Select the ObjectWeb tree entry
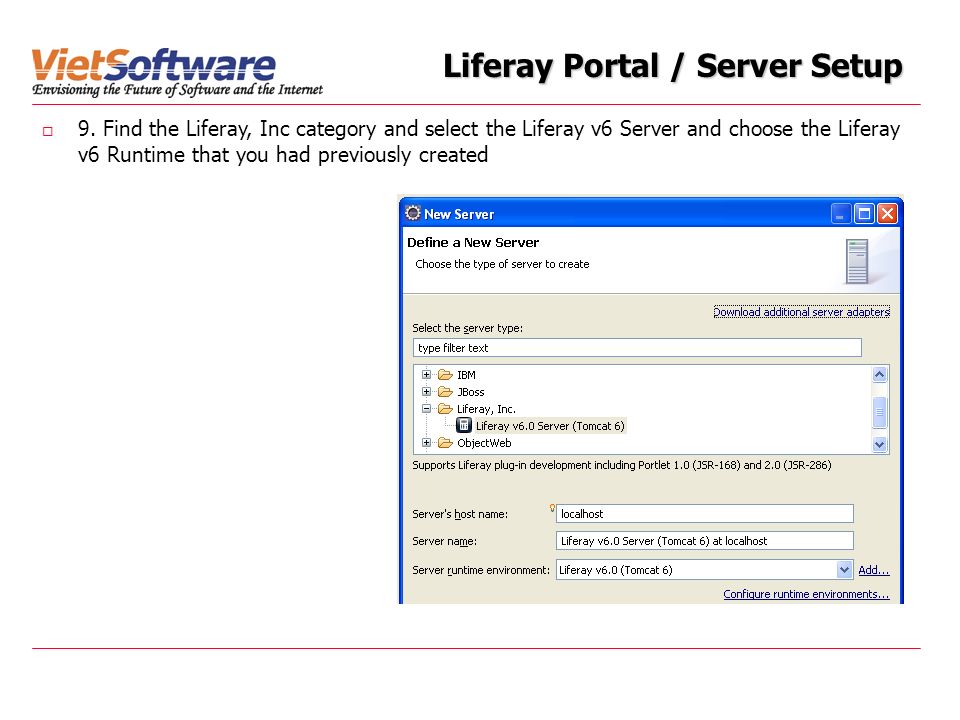 [x=484, y=443]
